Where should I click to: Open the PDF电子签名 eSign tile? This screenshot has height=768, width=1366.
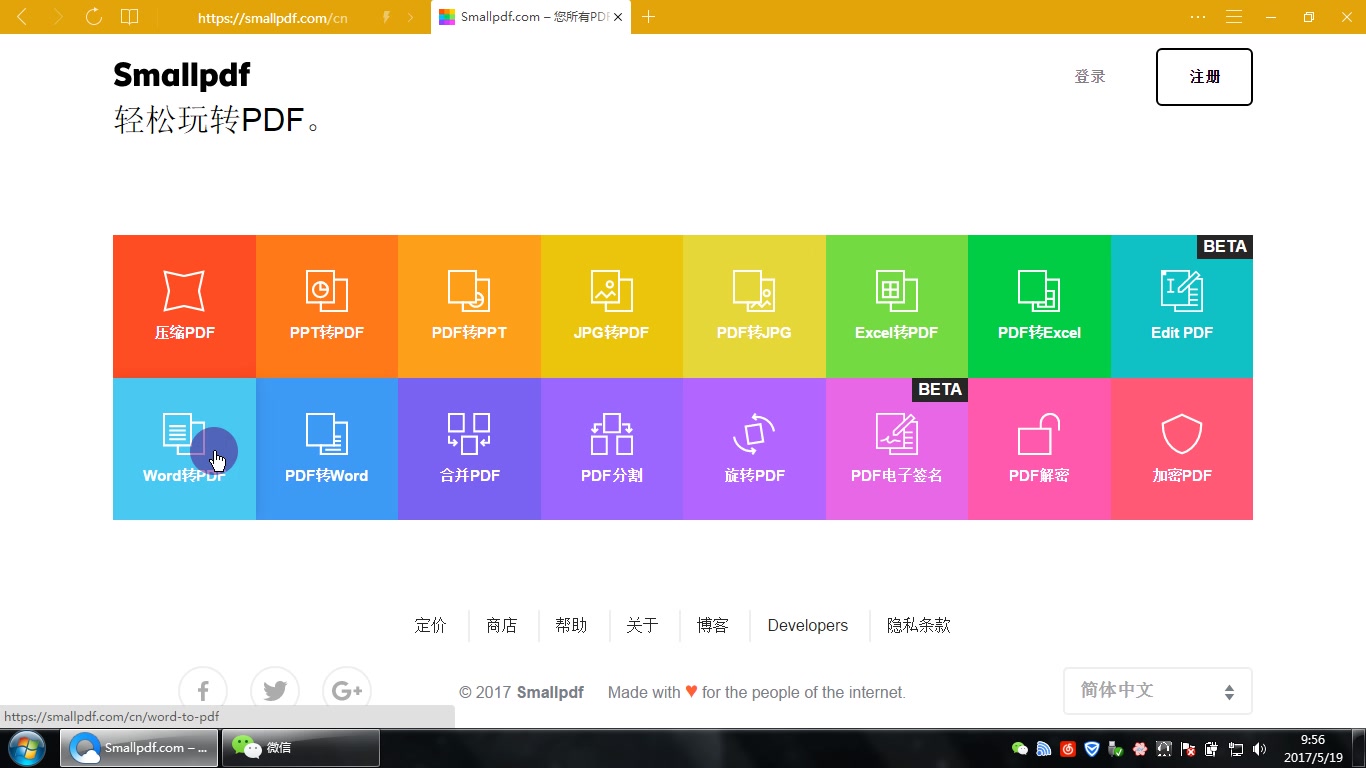pyautogui.click(x=897, y=449)
